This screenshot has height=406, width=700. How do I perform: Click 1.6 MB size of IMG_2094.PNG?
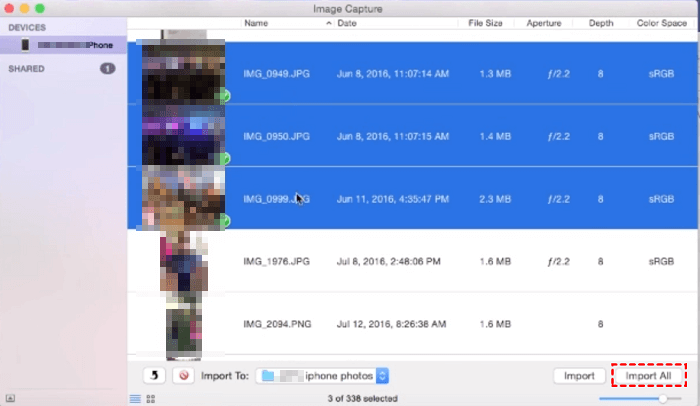pyautogui.click(x=495, y=324)
